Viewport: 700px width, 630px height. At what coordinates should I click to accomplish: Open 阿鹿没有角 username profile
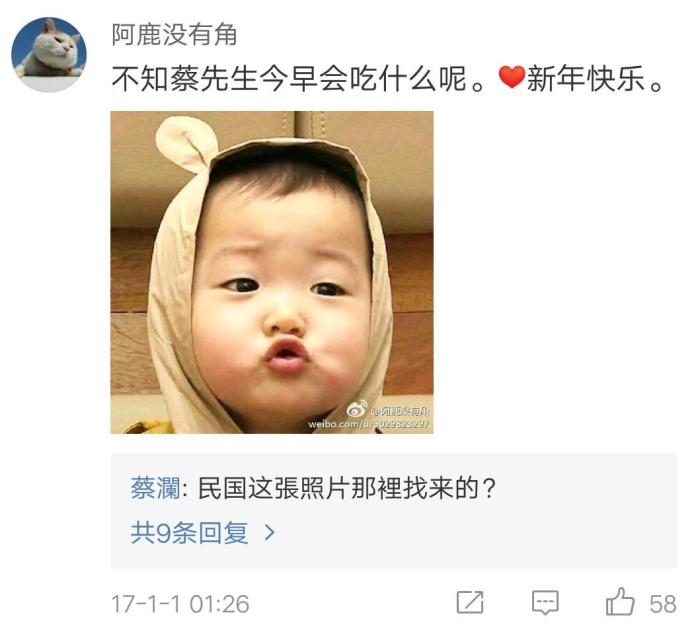(x=174, y=34)
